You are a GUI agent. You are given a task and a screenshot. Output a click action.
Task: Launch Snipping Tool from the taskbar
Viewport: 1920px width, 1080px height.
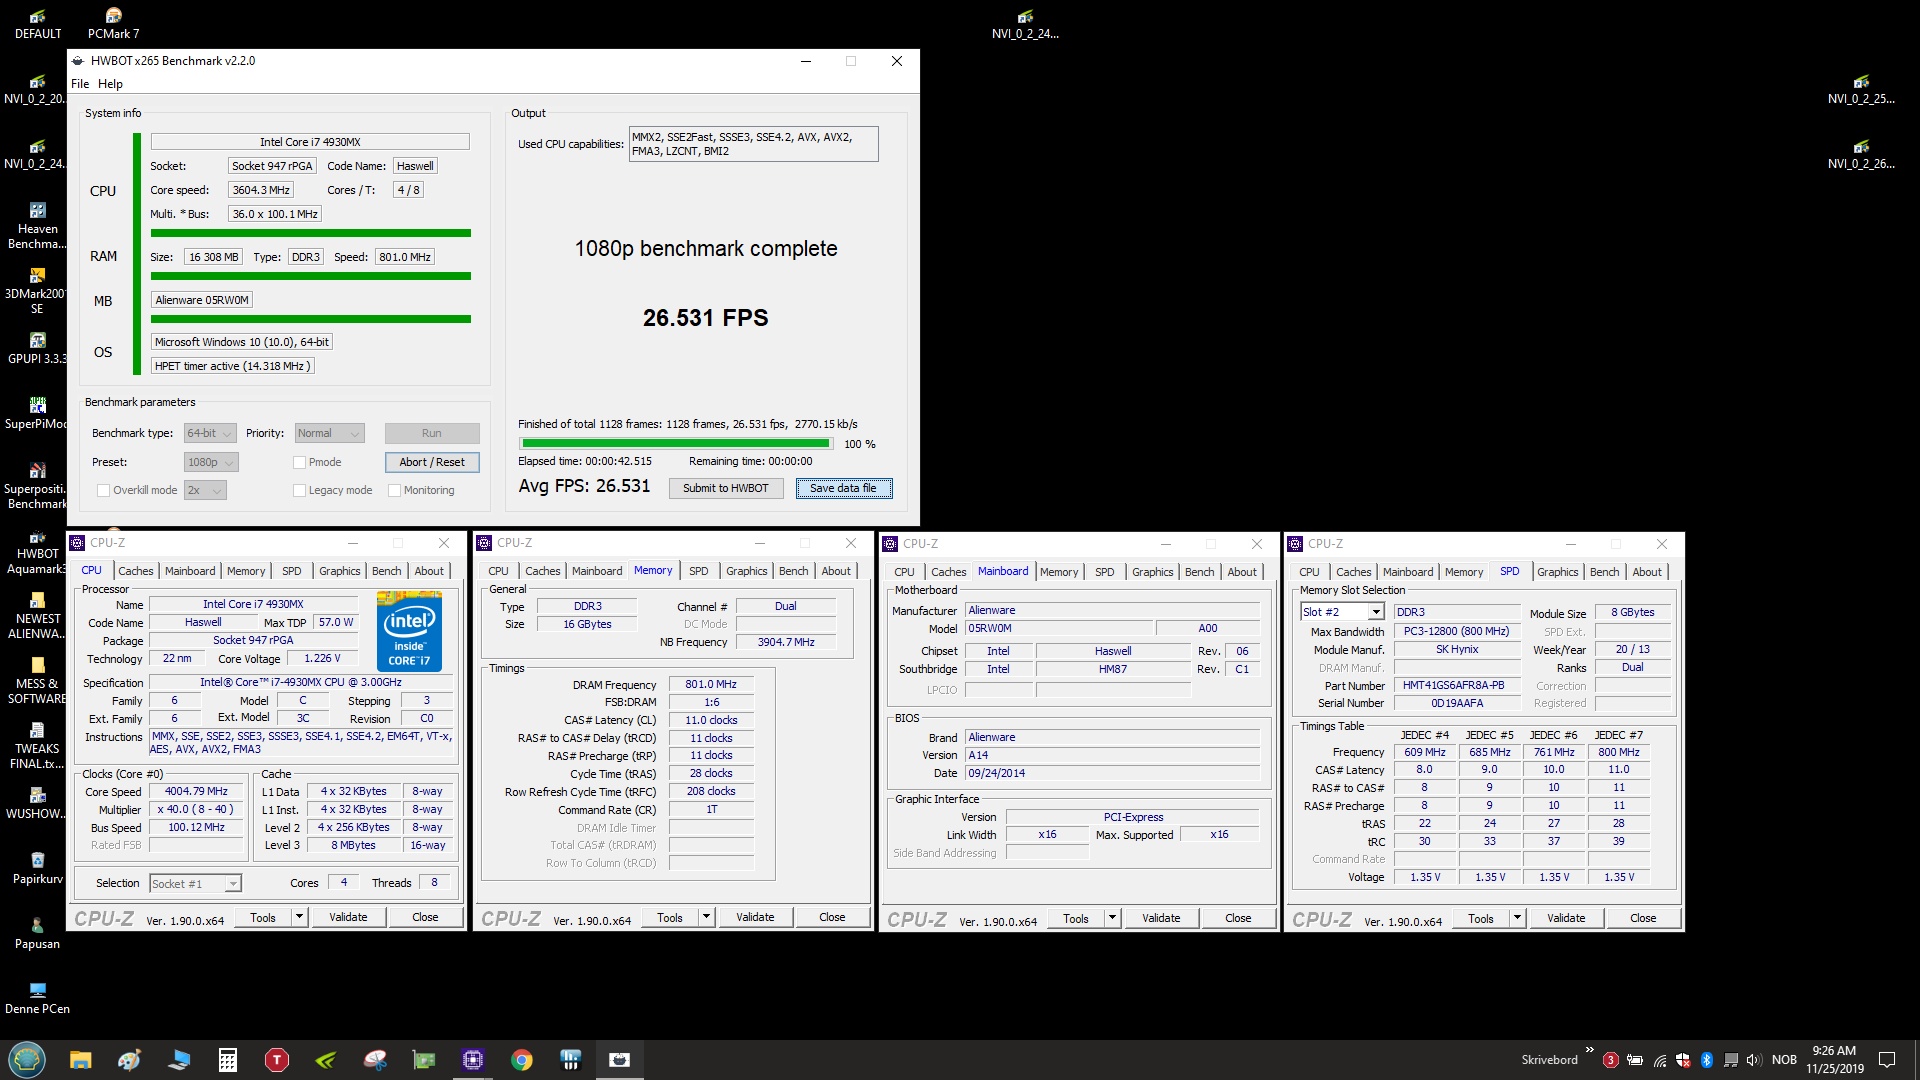(x=375, y=1060)
